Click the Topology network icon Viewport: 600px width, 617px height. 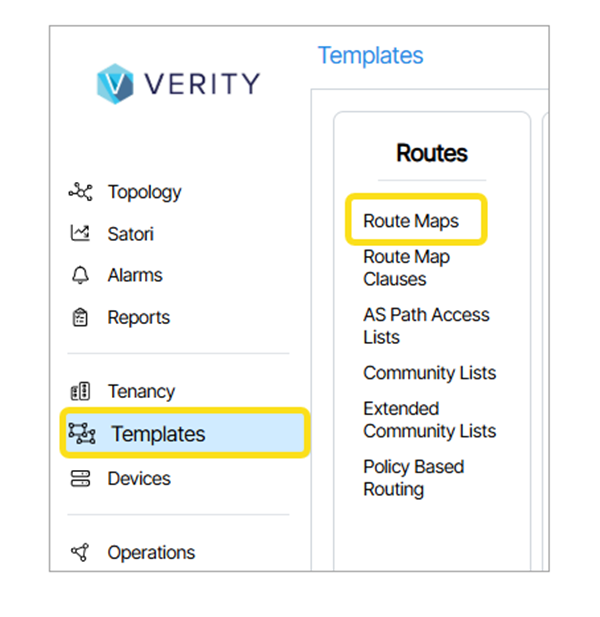coord(80,192)
